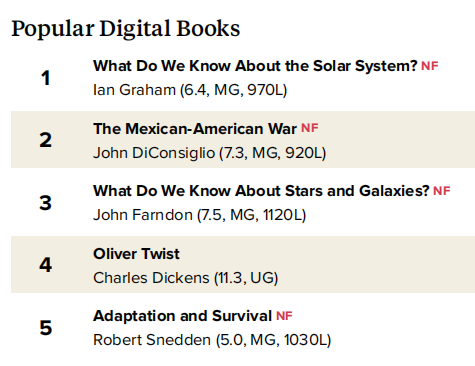
Task: Select Robert Snedden (5.0, MG, 1030L) line
Action: (212, 340)
